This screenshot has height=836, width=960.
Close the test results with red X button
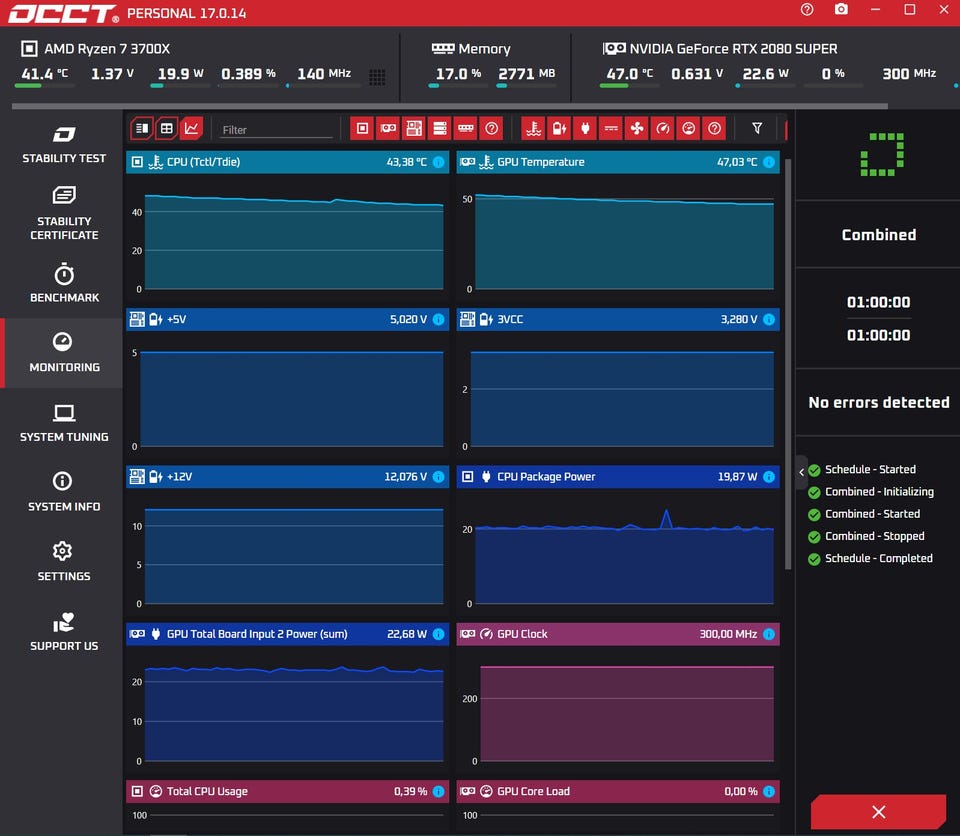pyautogui.click(x=879, y=812)
